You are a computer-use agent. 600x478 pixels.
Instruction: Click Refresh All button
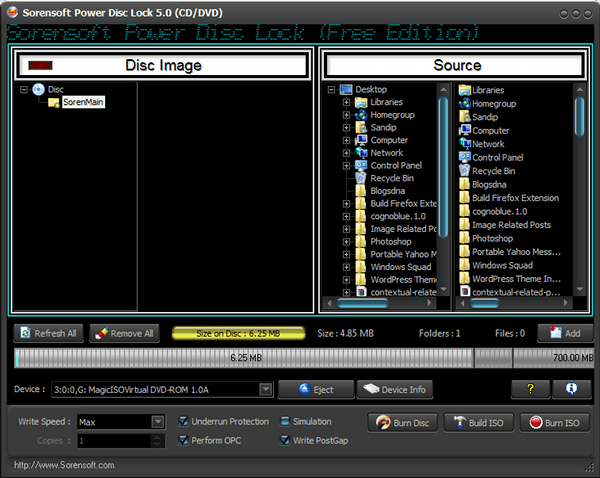pyautogui.click(x=49, y=333)
